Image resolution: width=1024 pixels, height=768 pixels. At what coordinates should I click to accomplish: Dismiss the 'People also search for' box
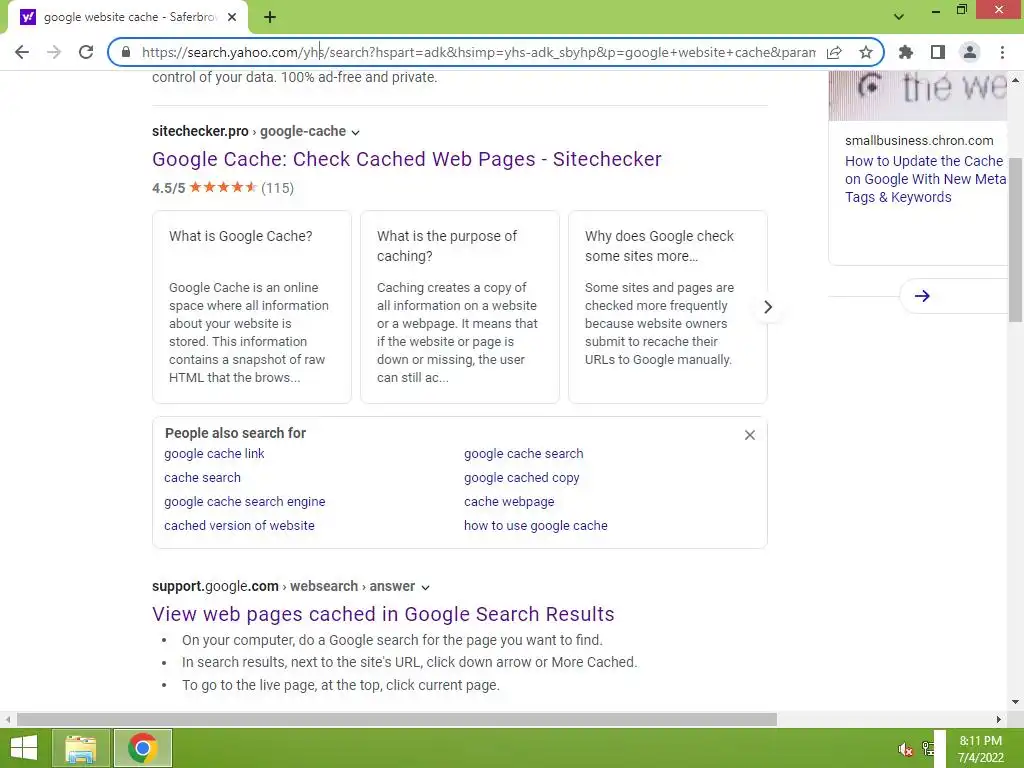pos(750,435)
